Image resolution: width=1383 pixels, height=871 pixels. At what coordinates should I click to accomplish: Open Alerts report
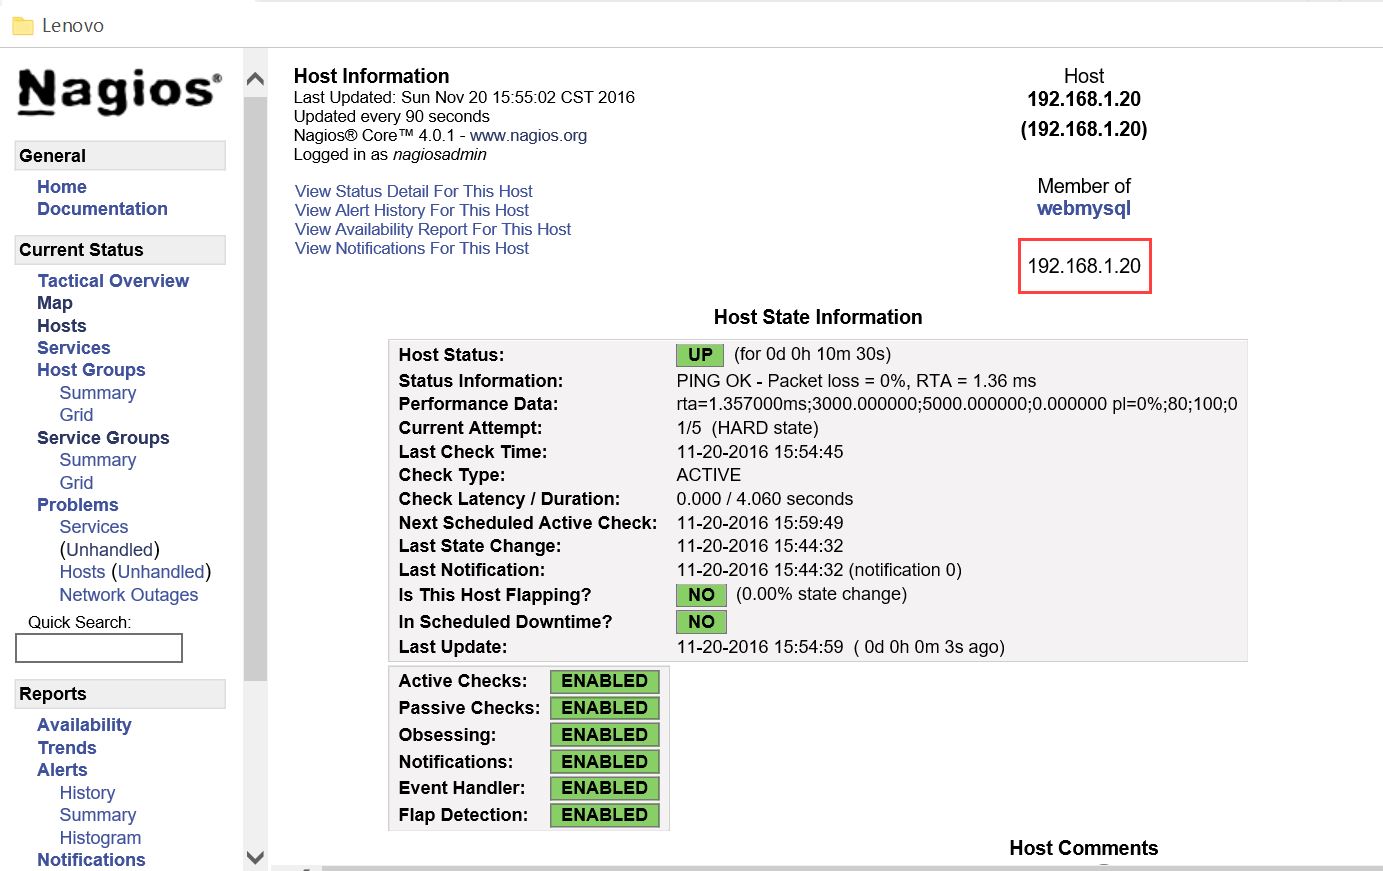coord(62,770)
